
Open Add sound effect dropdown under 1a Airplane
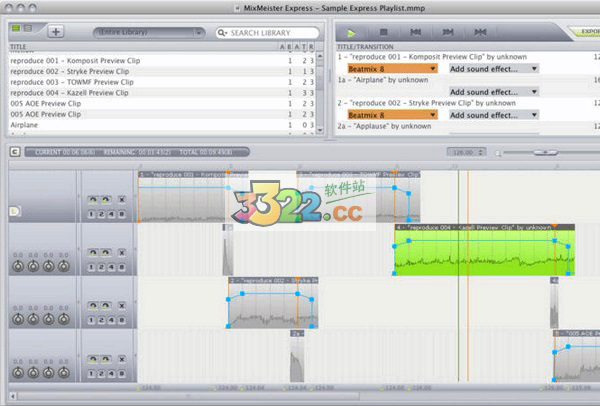point(494,92)
